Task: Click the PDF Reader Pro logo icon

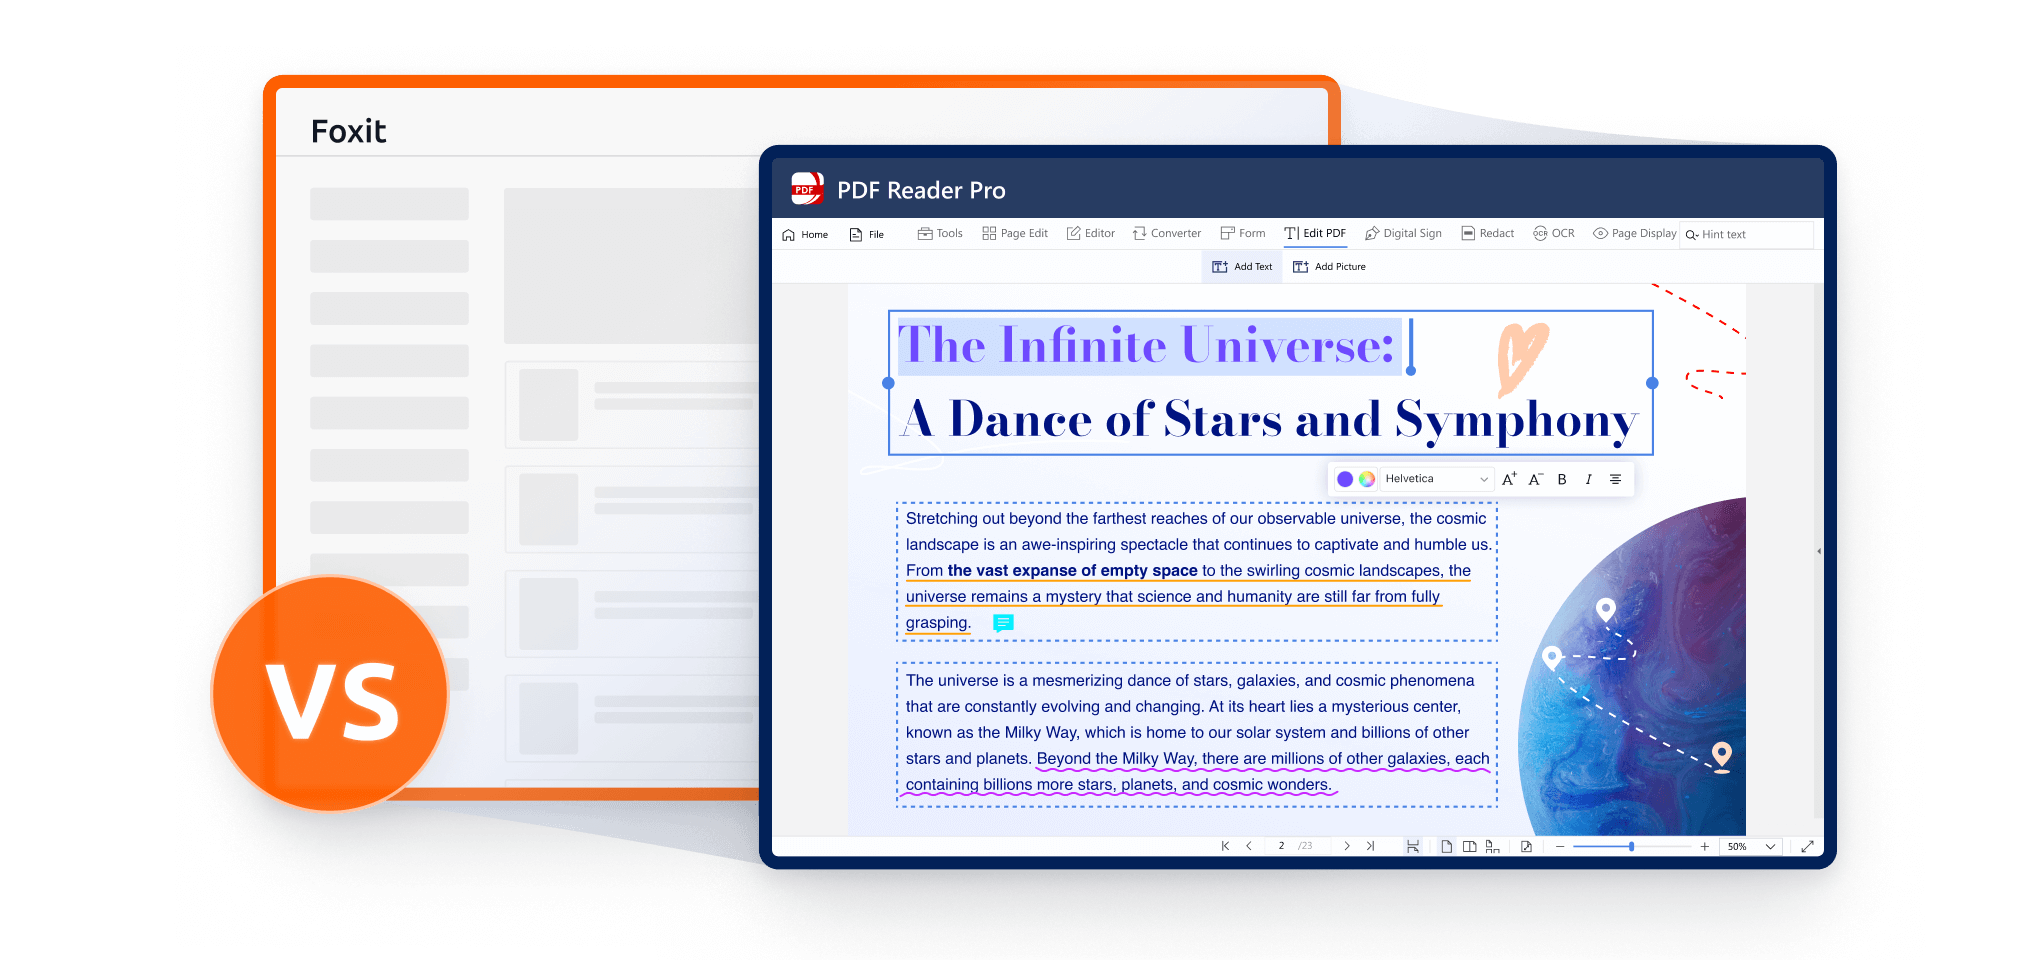Action: (x=807, y=188)
